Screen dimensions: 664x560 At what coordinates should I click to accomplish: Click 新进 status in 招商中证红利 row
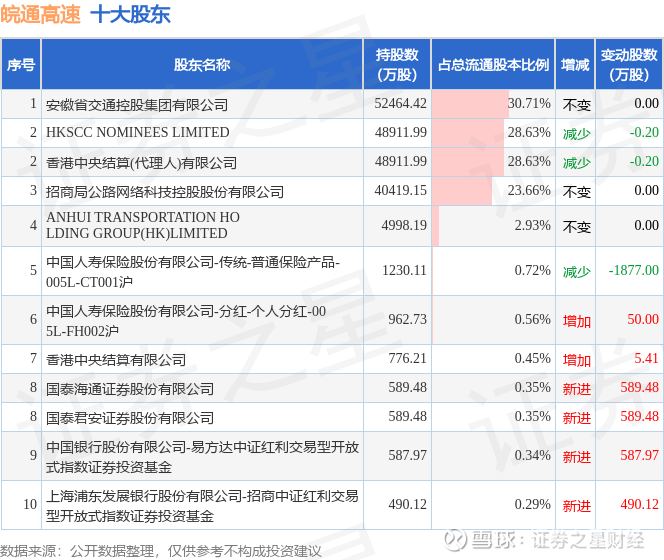click(x=576, y=506)
